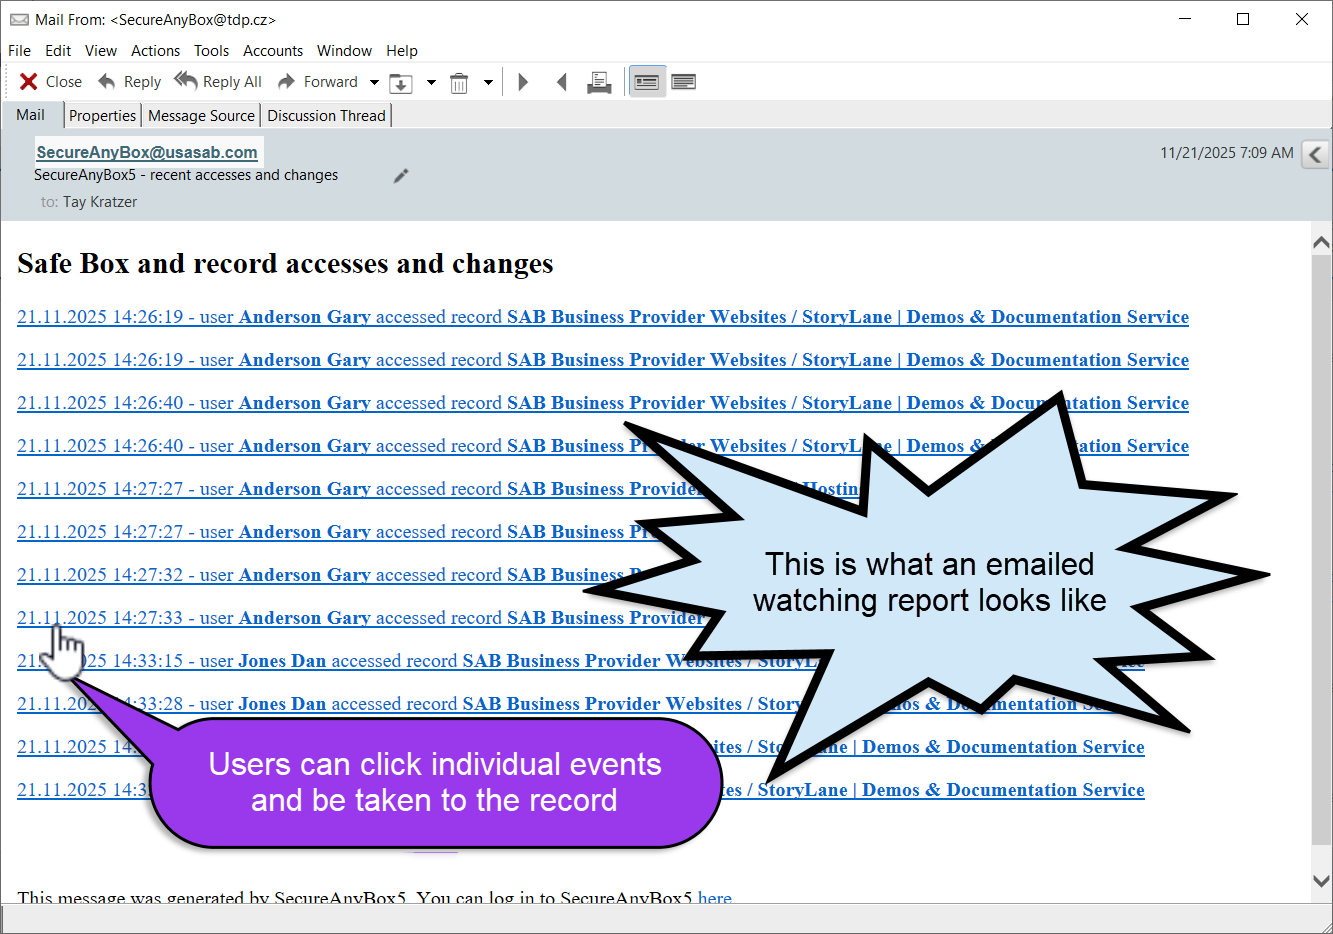Open the View menu

[101, 51]
